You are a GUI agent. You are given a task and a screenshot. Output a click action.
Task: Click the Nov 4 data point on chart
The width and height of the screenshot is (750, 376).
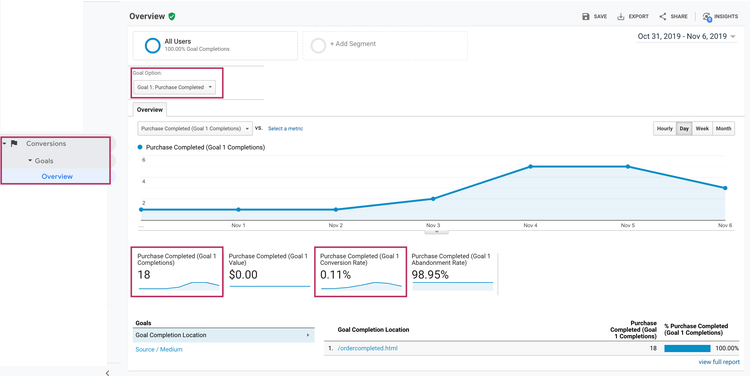coord(530,166)
